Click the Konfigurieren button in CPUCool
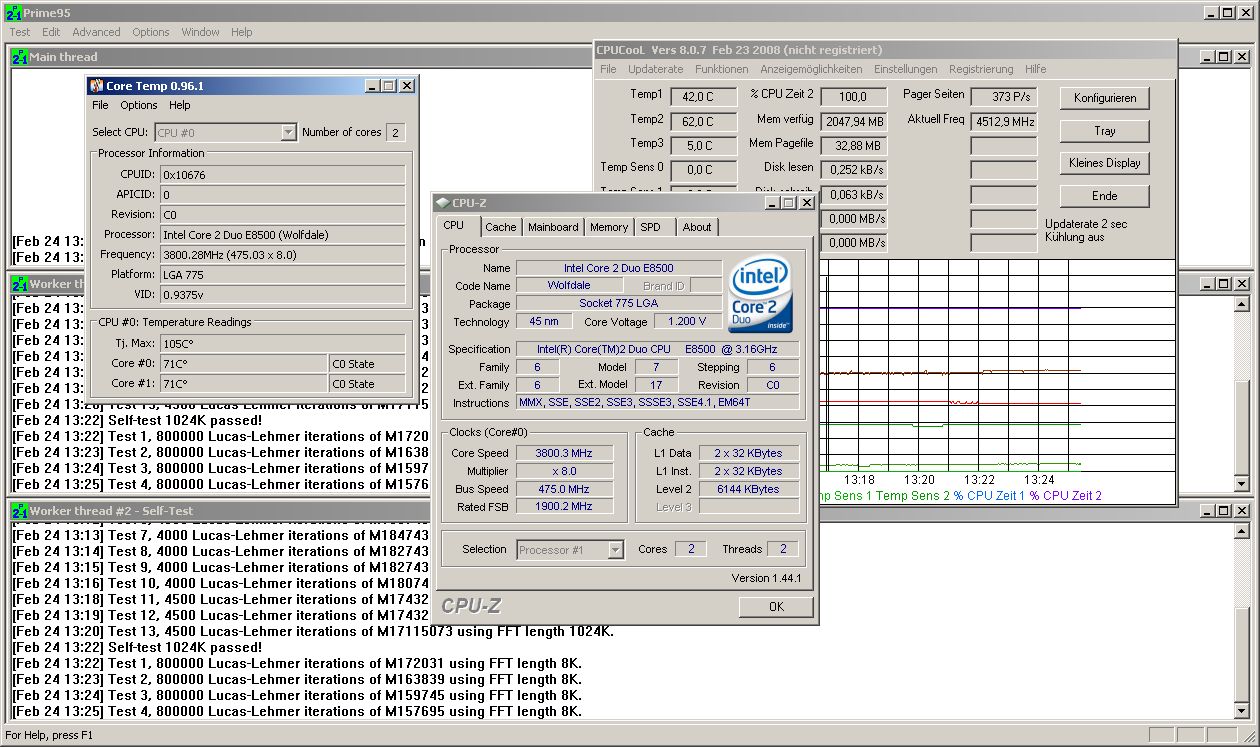This screenshot has height=747, width=1260. click(x=1104, y=98)
